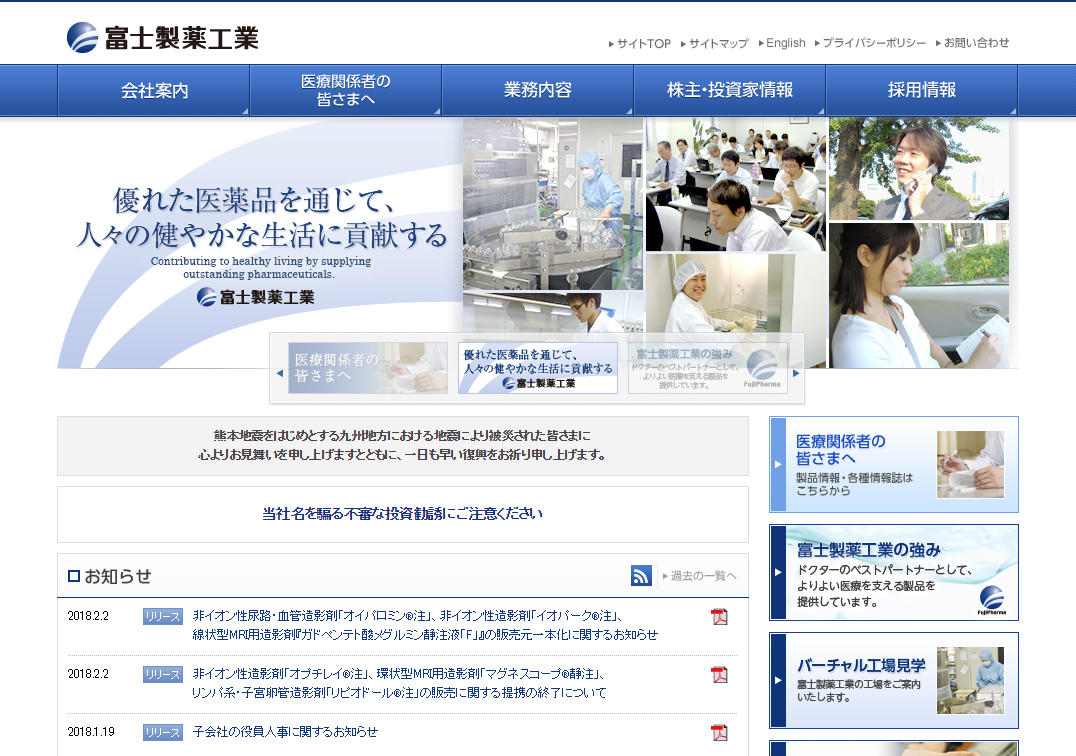Viewport: 1076px width, 756px height.
Task: Select the middle slogan carousel thumbnail
Action: point(538,368)
